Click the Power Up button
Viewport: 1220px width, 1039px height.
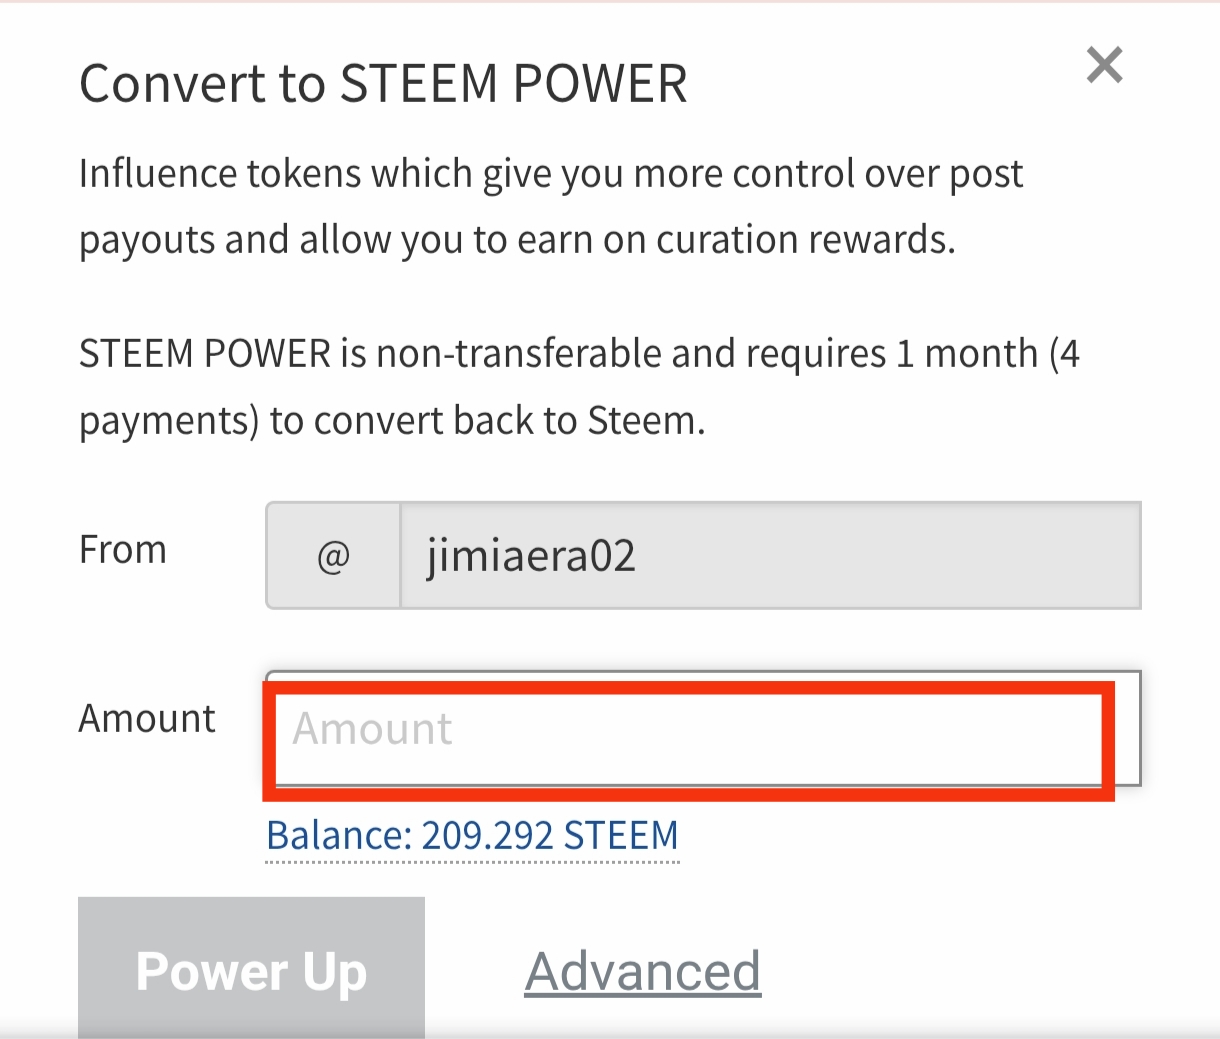251,968
